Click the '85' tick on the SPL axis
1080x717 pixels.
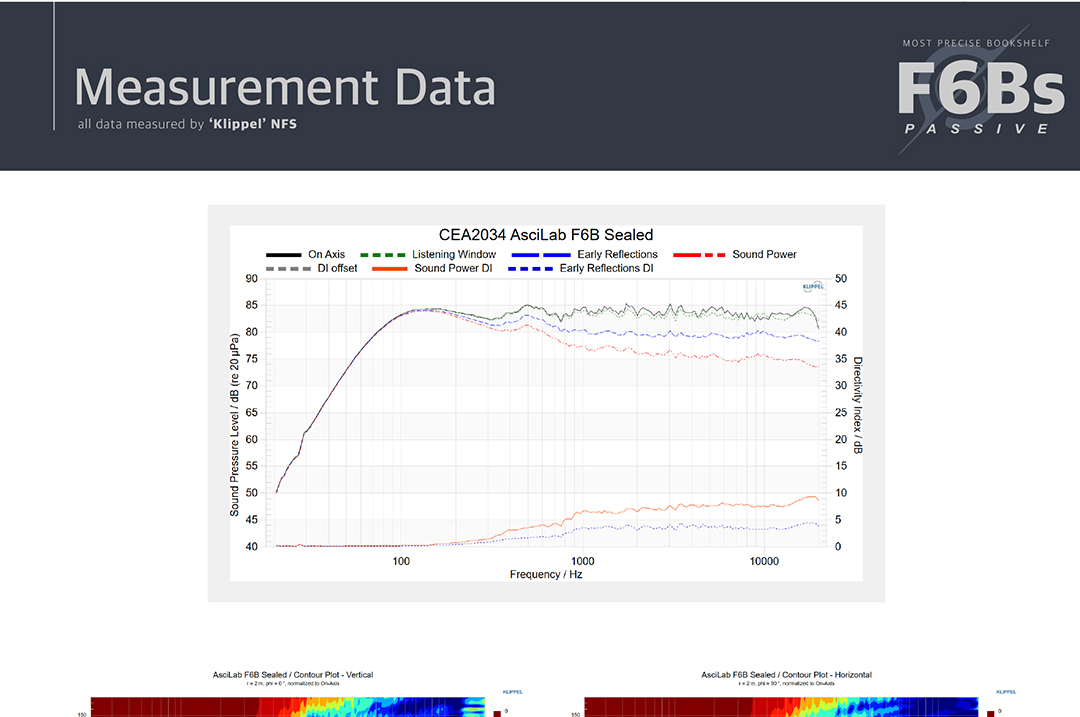tap(251, 305)
